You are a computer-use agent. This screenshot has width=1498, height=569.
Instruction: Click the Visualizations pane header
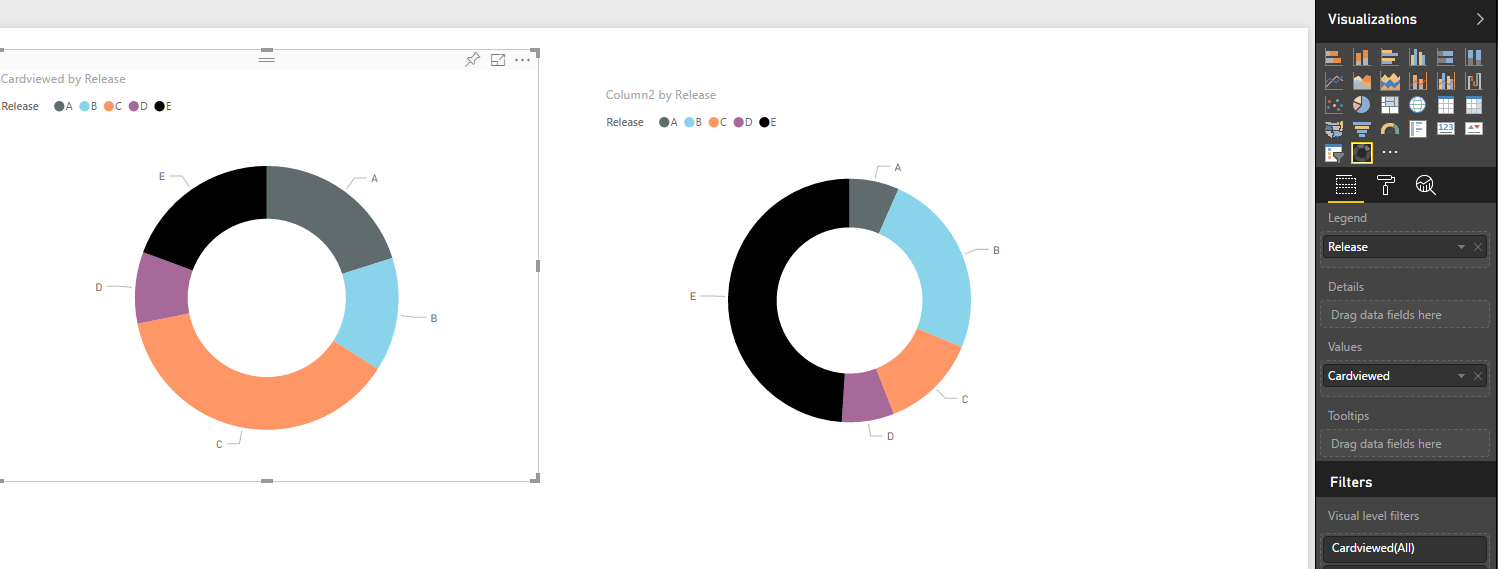click(x=1372, y=19)
